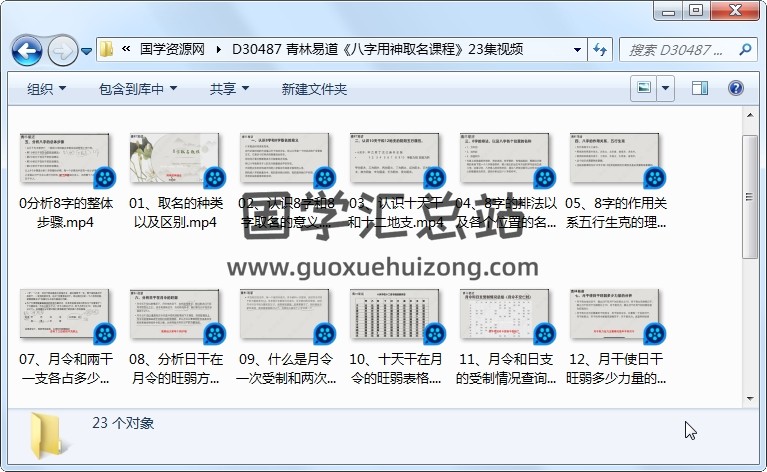Click the Back navigation arrow button

[26, 49]
